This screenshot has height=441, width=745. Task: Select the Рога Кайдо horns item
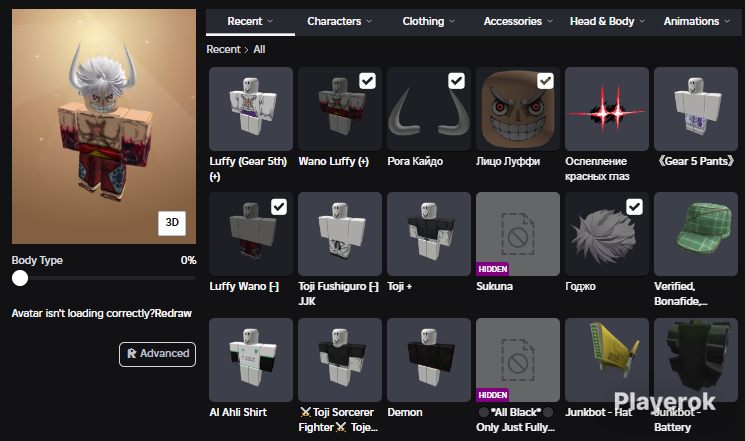coord(429,109)
